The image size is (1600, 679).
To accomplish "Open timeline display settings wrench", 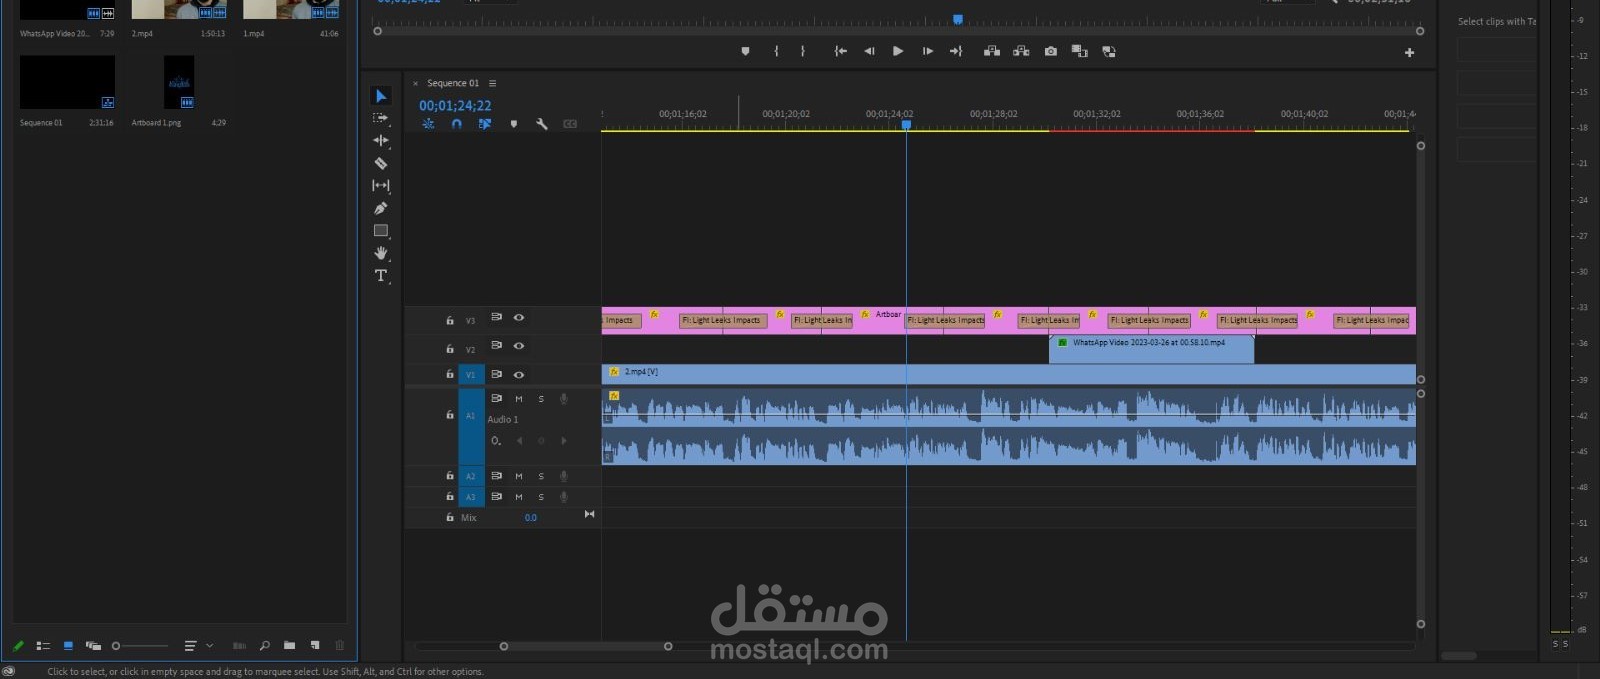I will pyautogui.click(x=542, y=124).
